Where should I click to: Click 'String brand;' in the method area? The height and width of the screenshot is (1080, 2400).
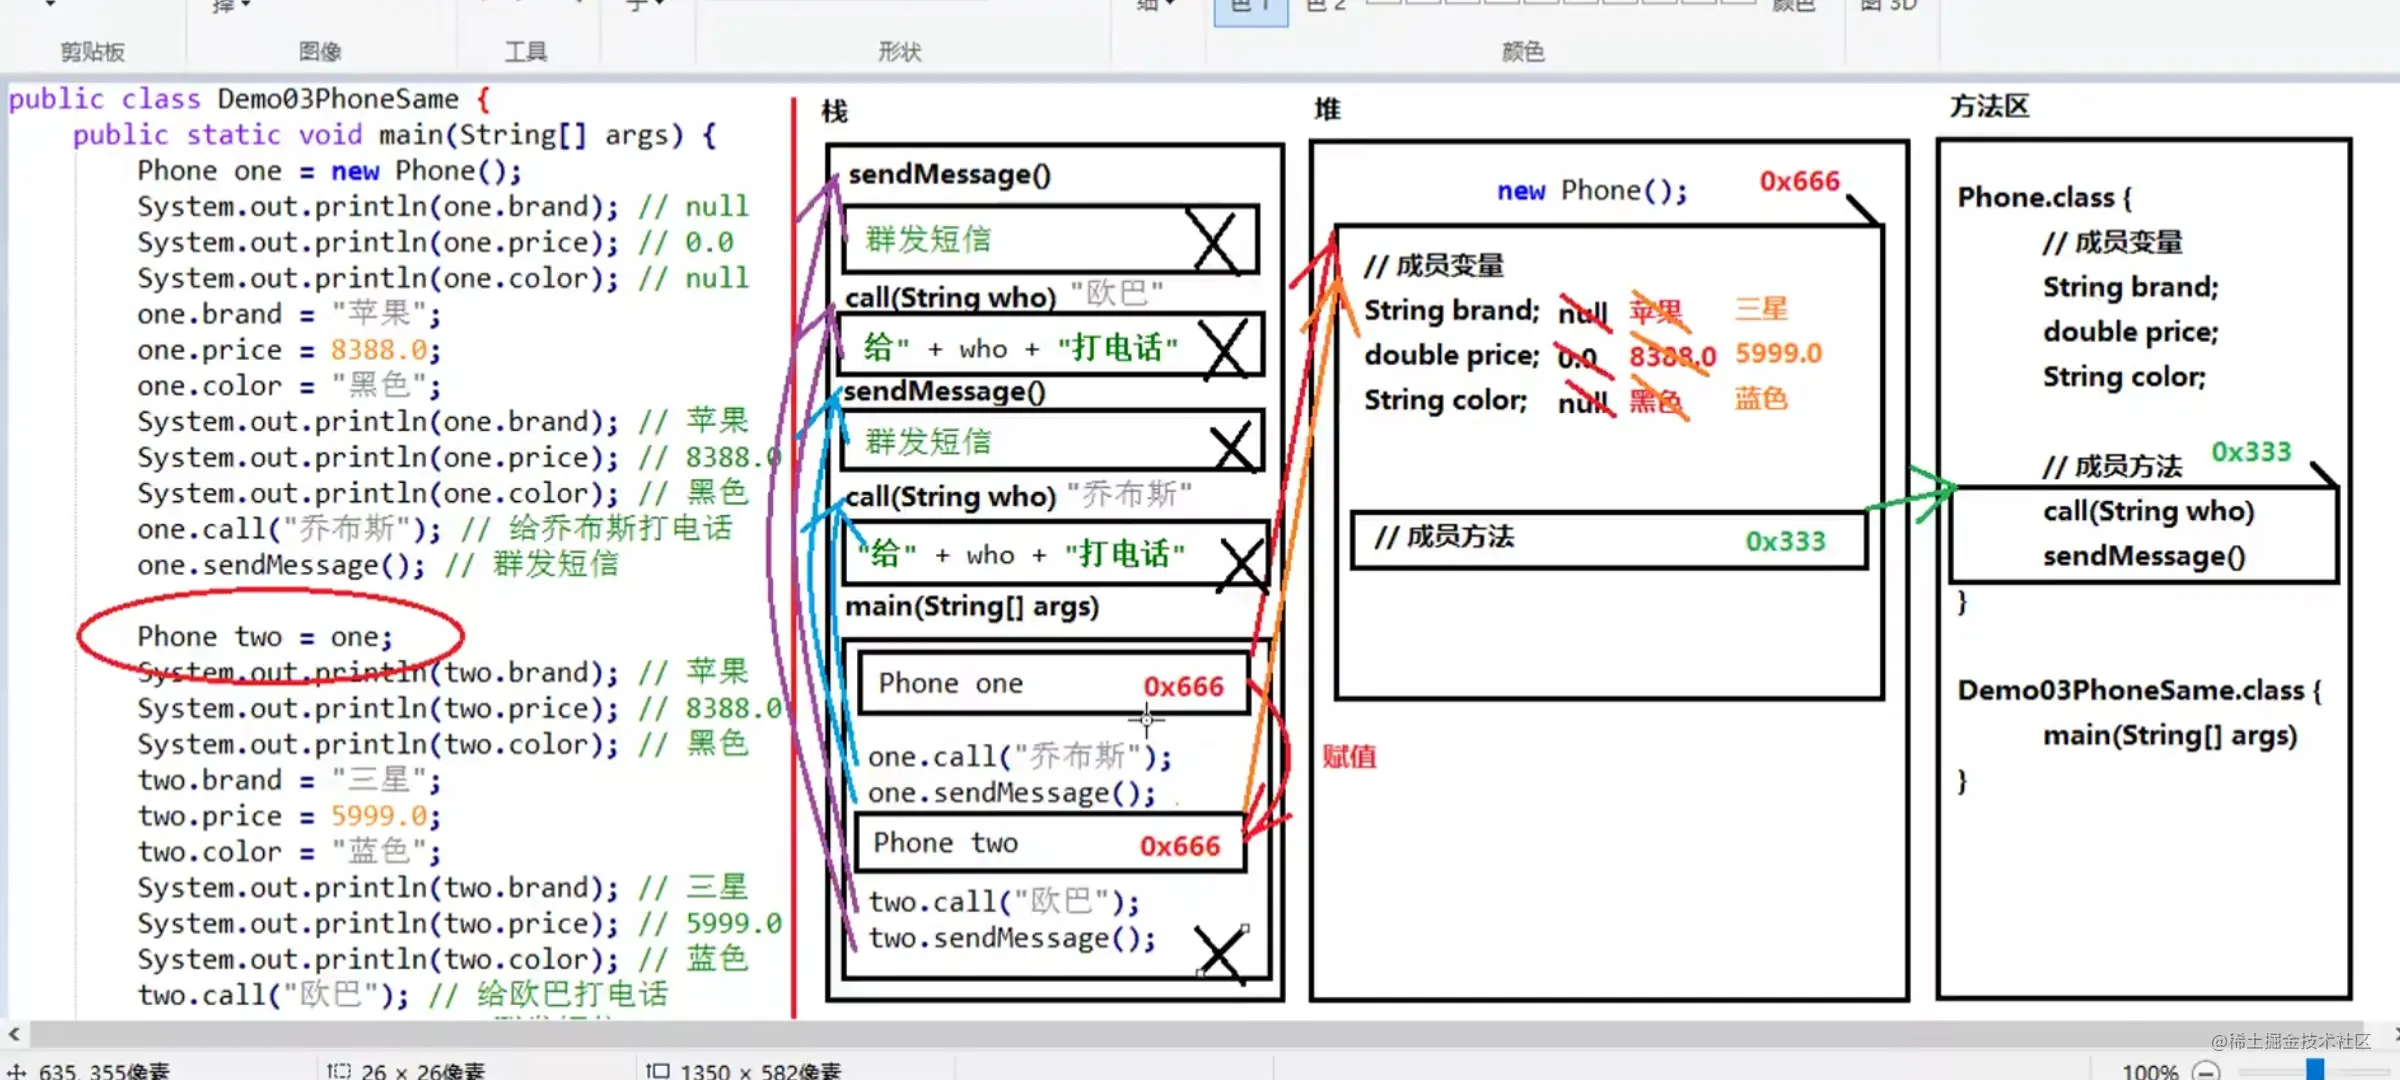point(2131,287)
